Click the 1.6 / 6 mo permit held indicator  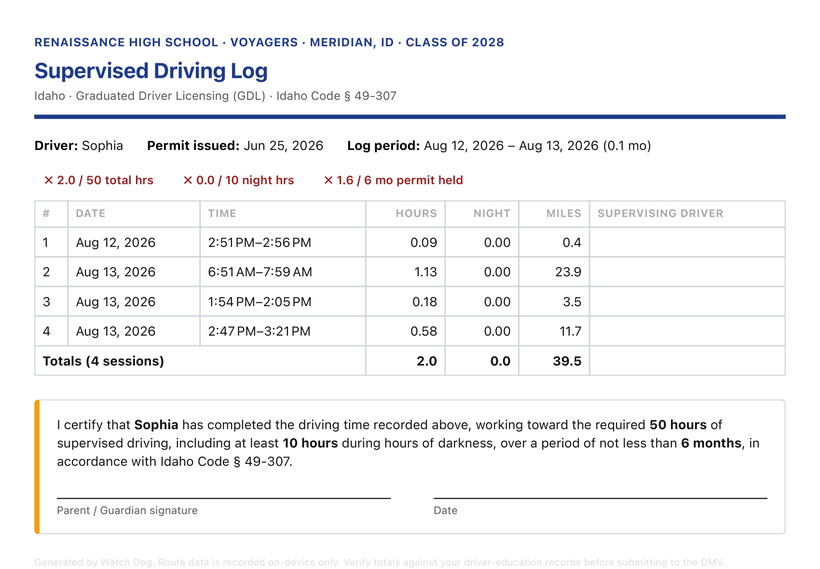pos(393,180)
